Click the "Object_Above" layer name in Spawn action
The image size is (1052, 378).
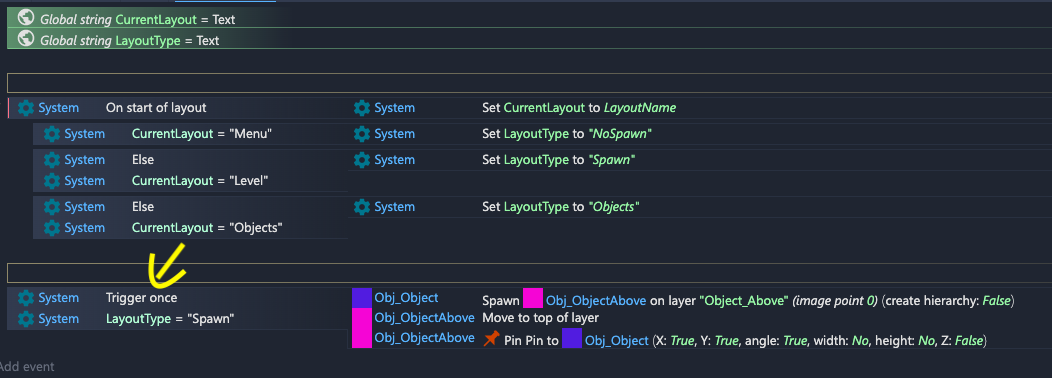[x=744, y=301]
